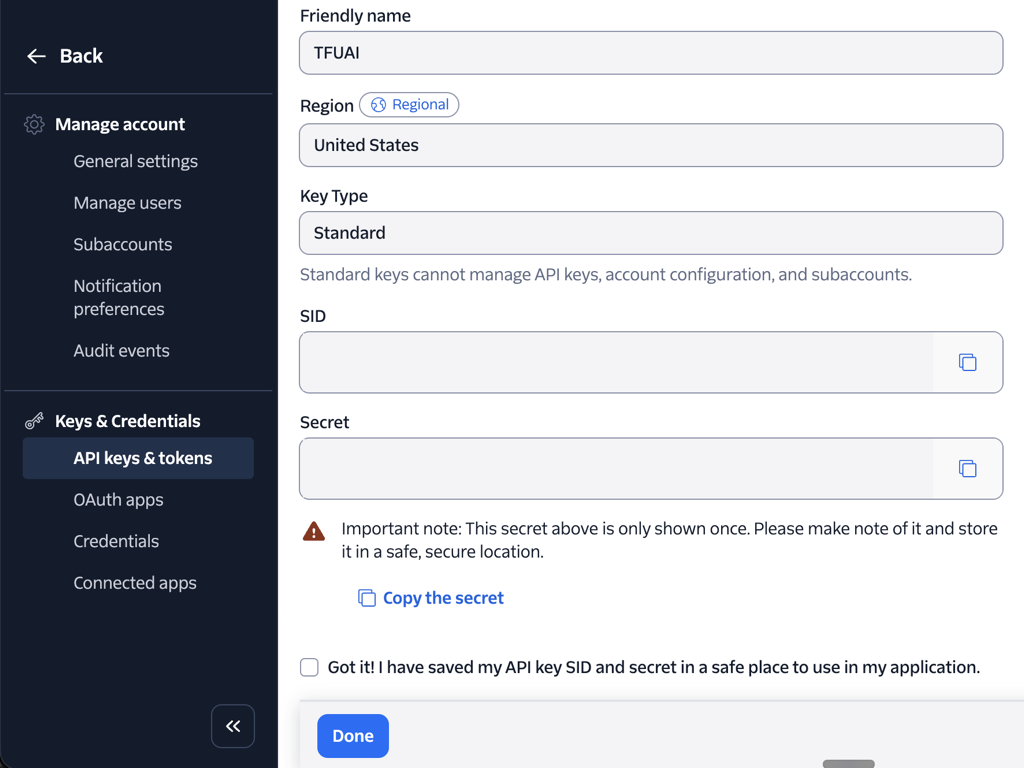Open OAuth apps
1024x768 pixels.
pyautogui.click(x=118, y=500)
